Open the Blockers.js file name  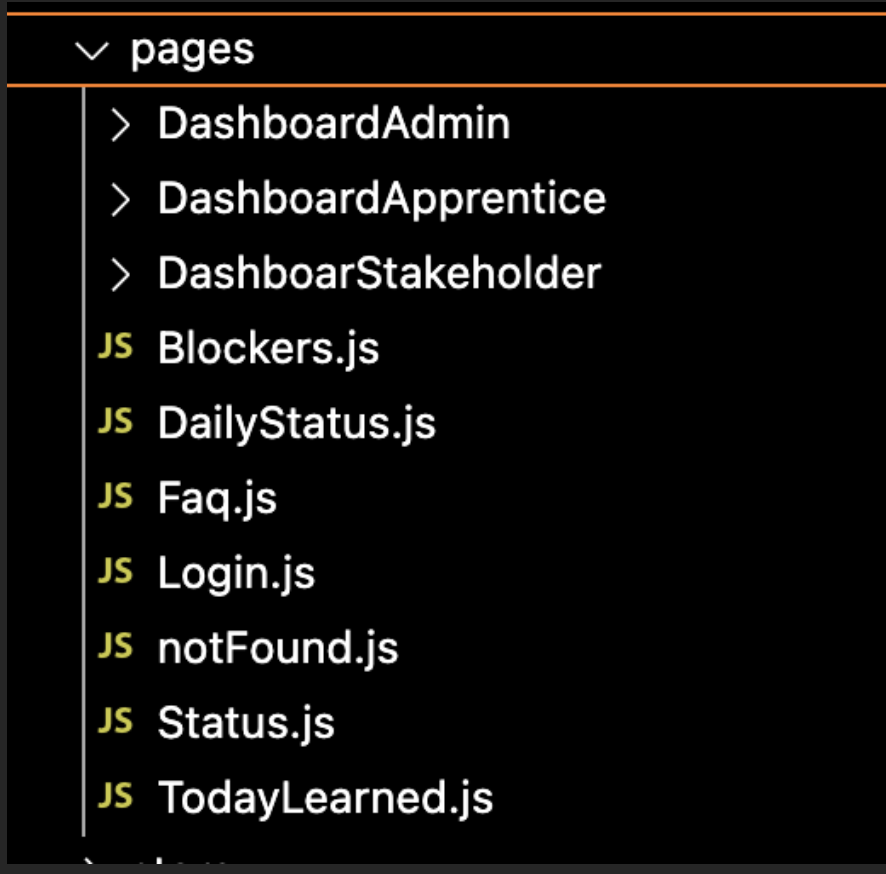click(x=268, y=349)
